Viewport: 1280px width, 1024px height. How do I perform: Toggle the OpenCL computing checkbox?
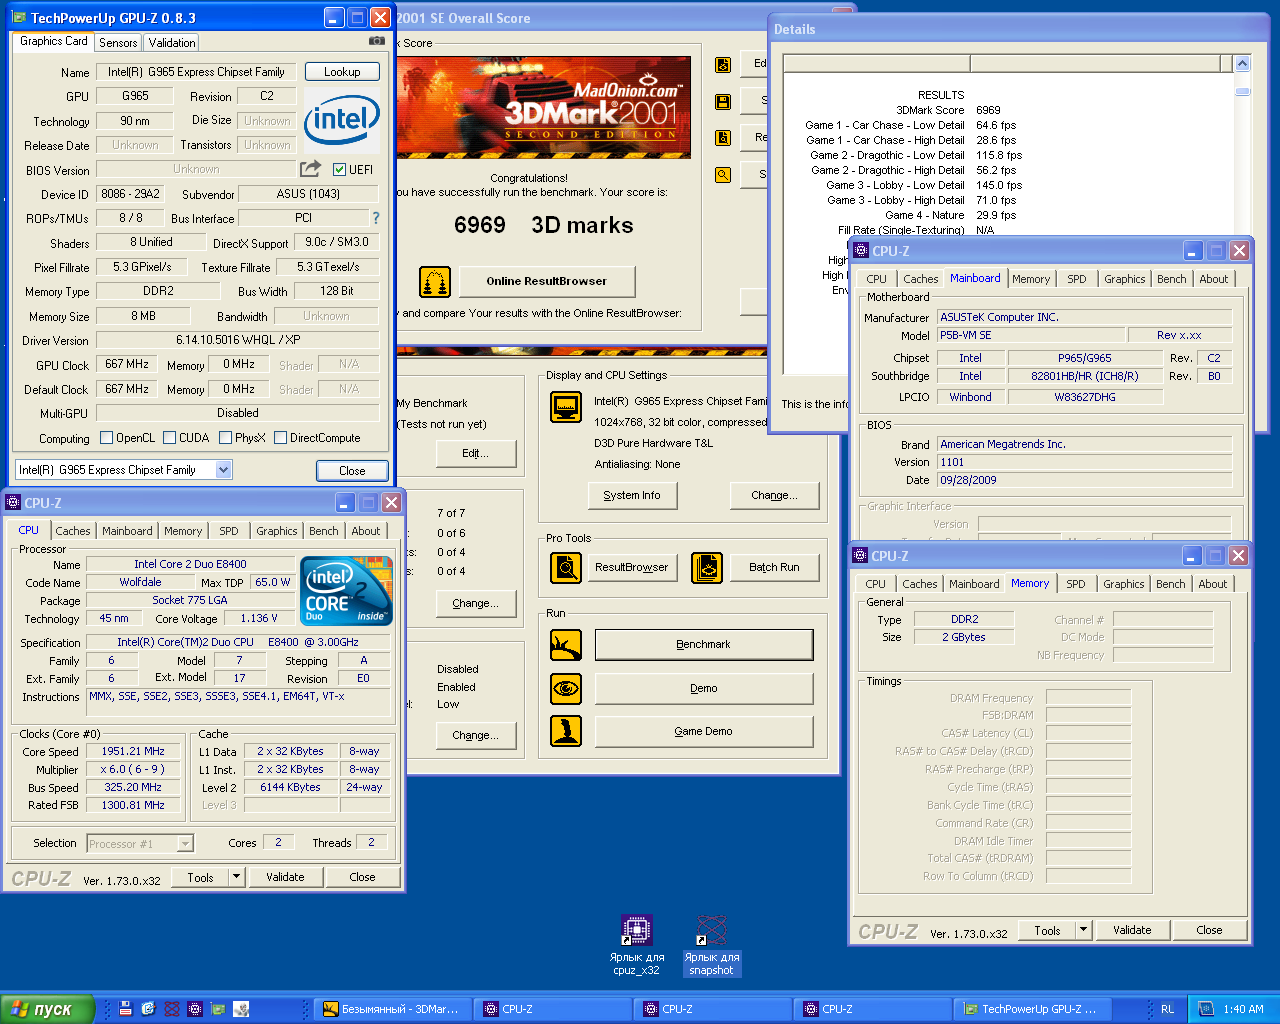[106, 438]
